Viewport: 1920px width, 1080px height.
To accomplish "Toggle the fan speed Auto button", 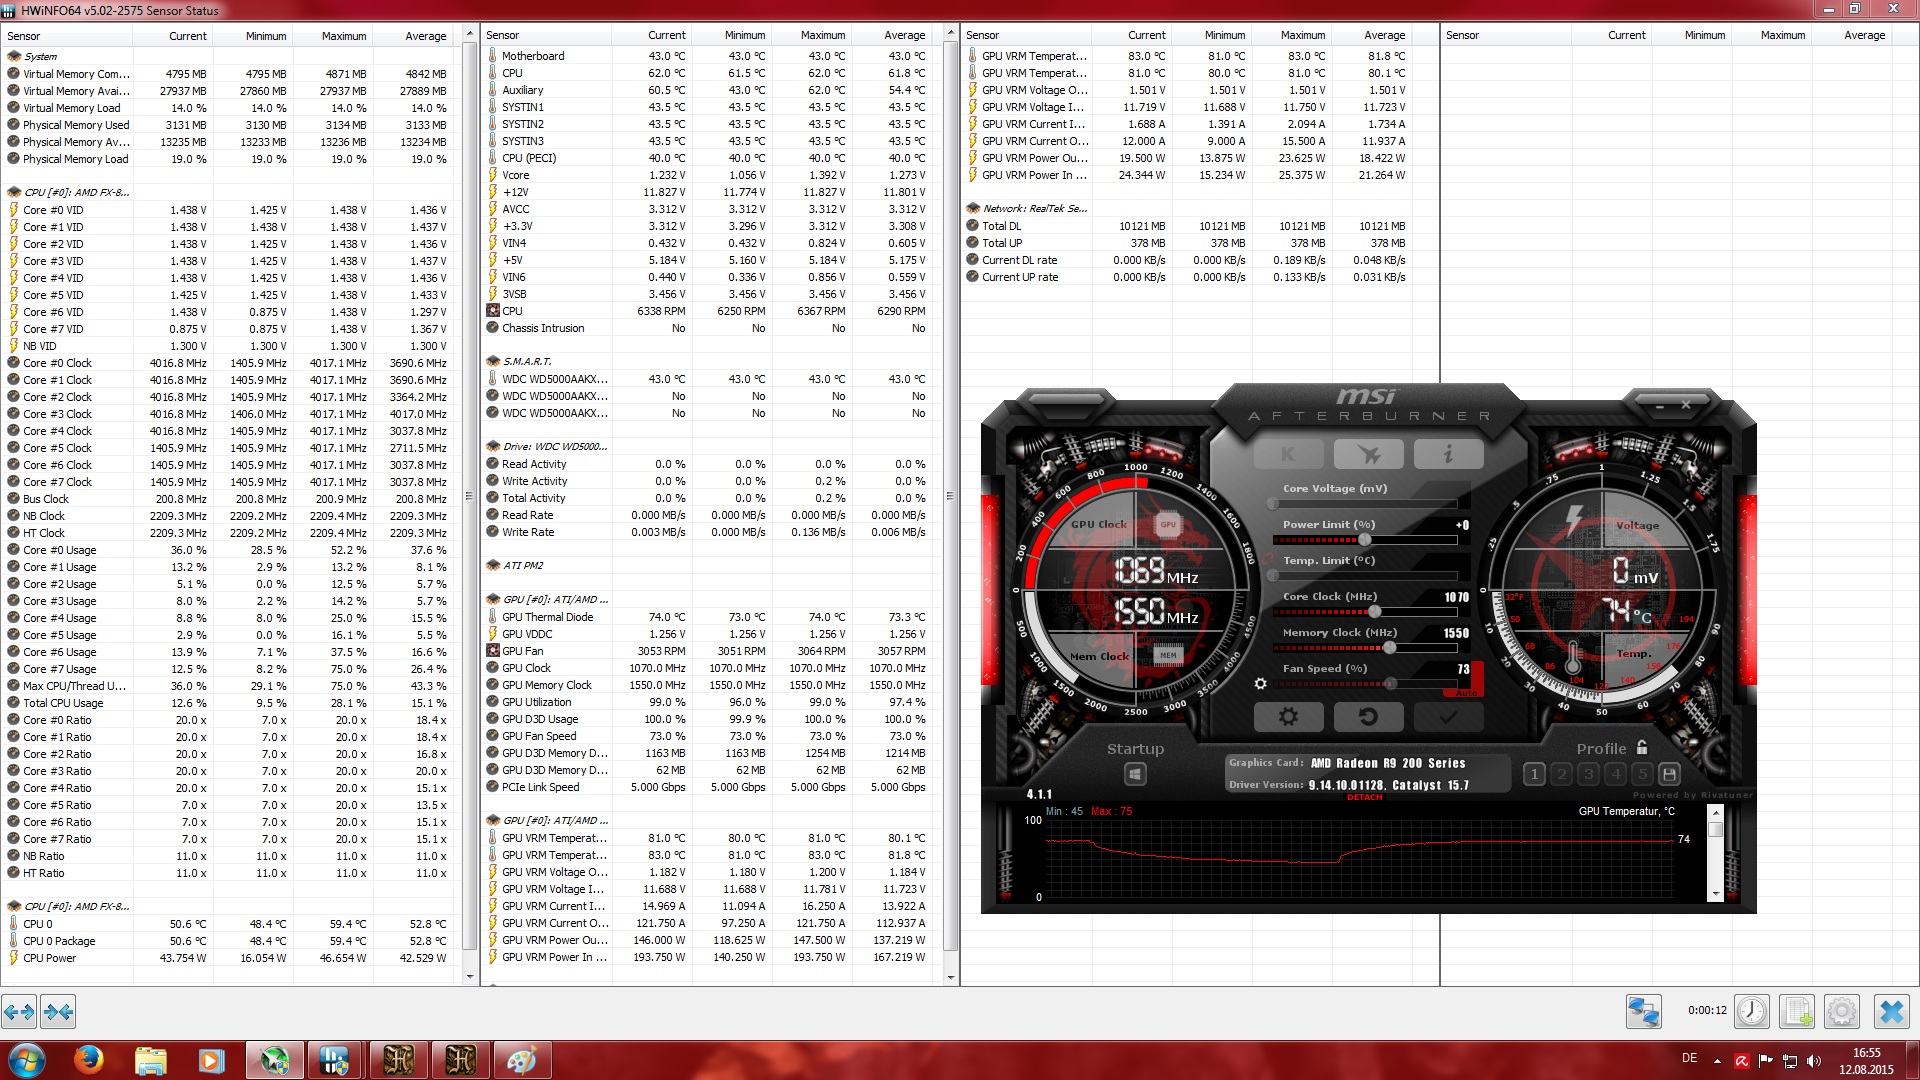I will [1466, 692].
